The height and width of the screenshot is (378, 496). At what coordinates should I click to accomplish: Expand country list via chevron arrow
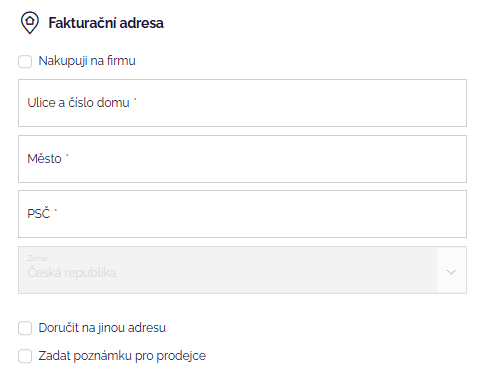pyautogui.click(x=451, y=272)
